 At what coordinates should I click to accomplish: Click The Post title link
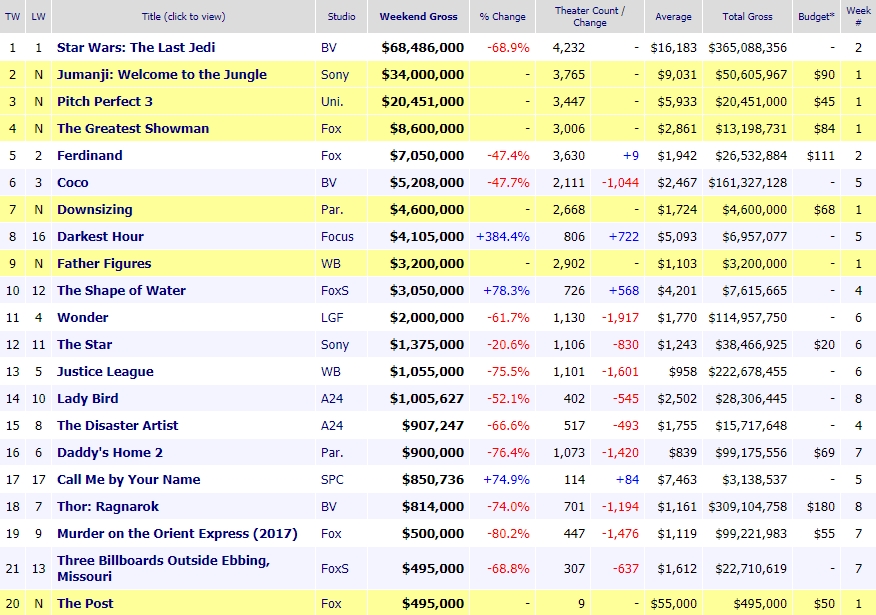85,603
